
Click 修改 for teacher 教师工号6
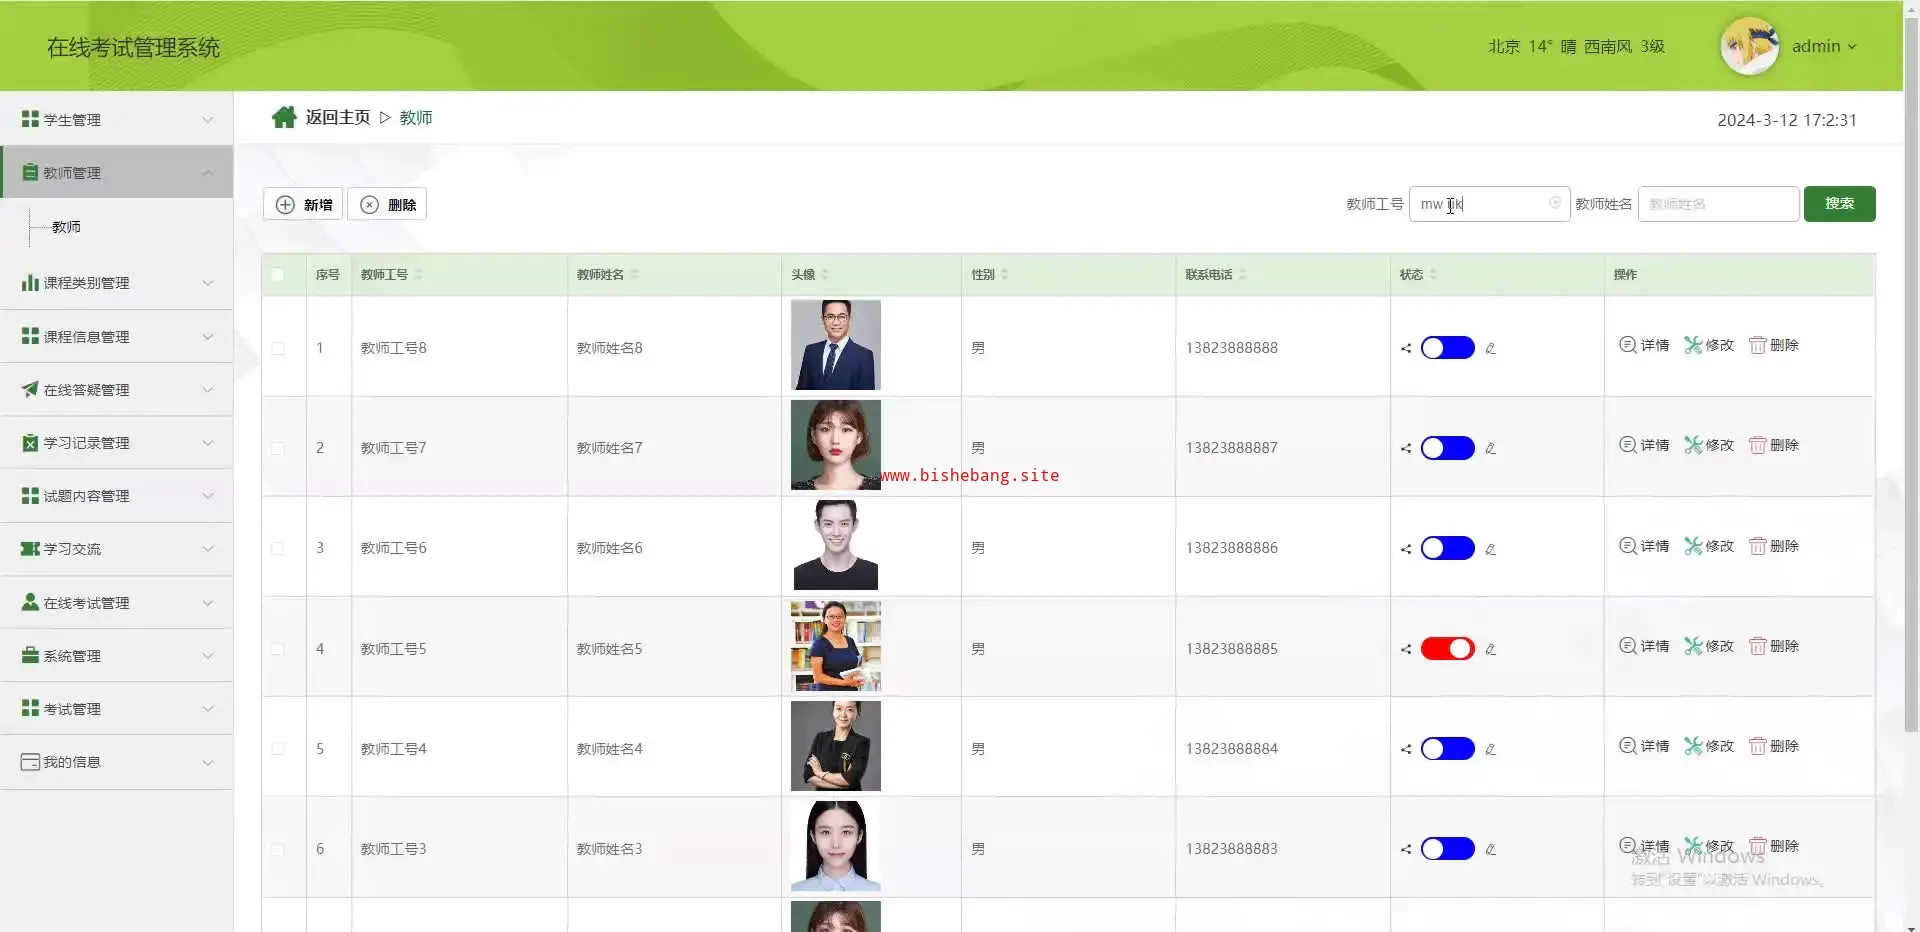coord(1709,546)
